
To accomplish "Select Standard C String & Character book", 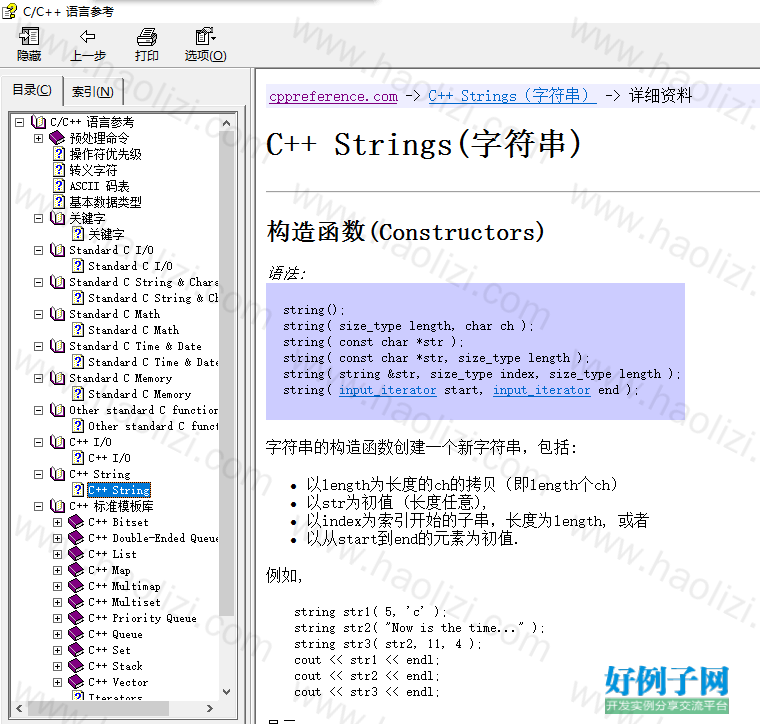I will click(143, 282).
